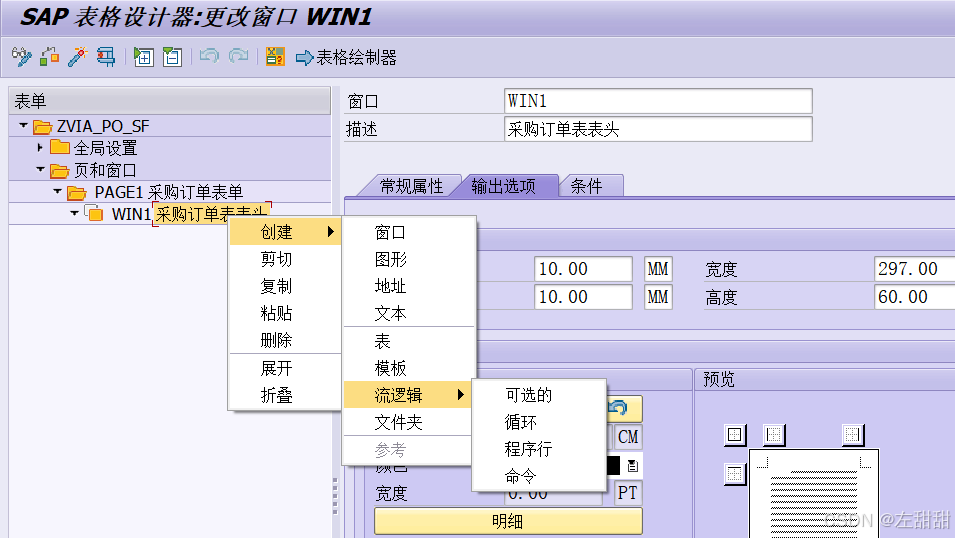Collapse the WIN1 tree node
Image resolution: width=955 pixels, height=538 pixels.
click(74, 213)
